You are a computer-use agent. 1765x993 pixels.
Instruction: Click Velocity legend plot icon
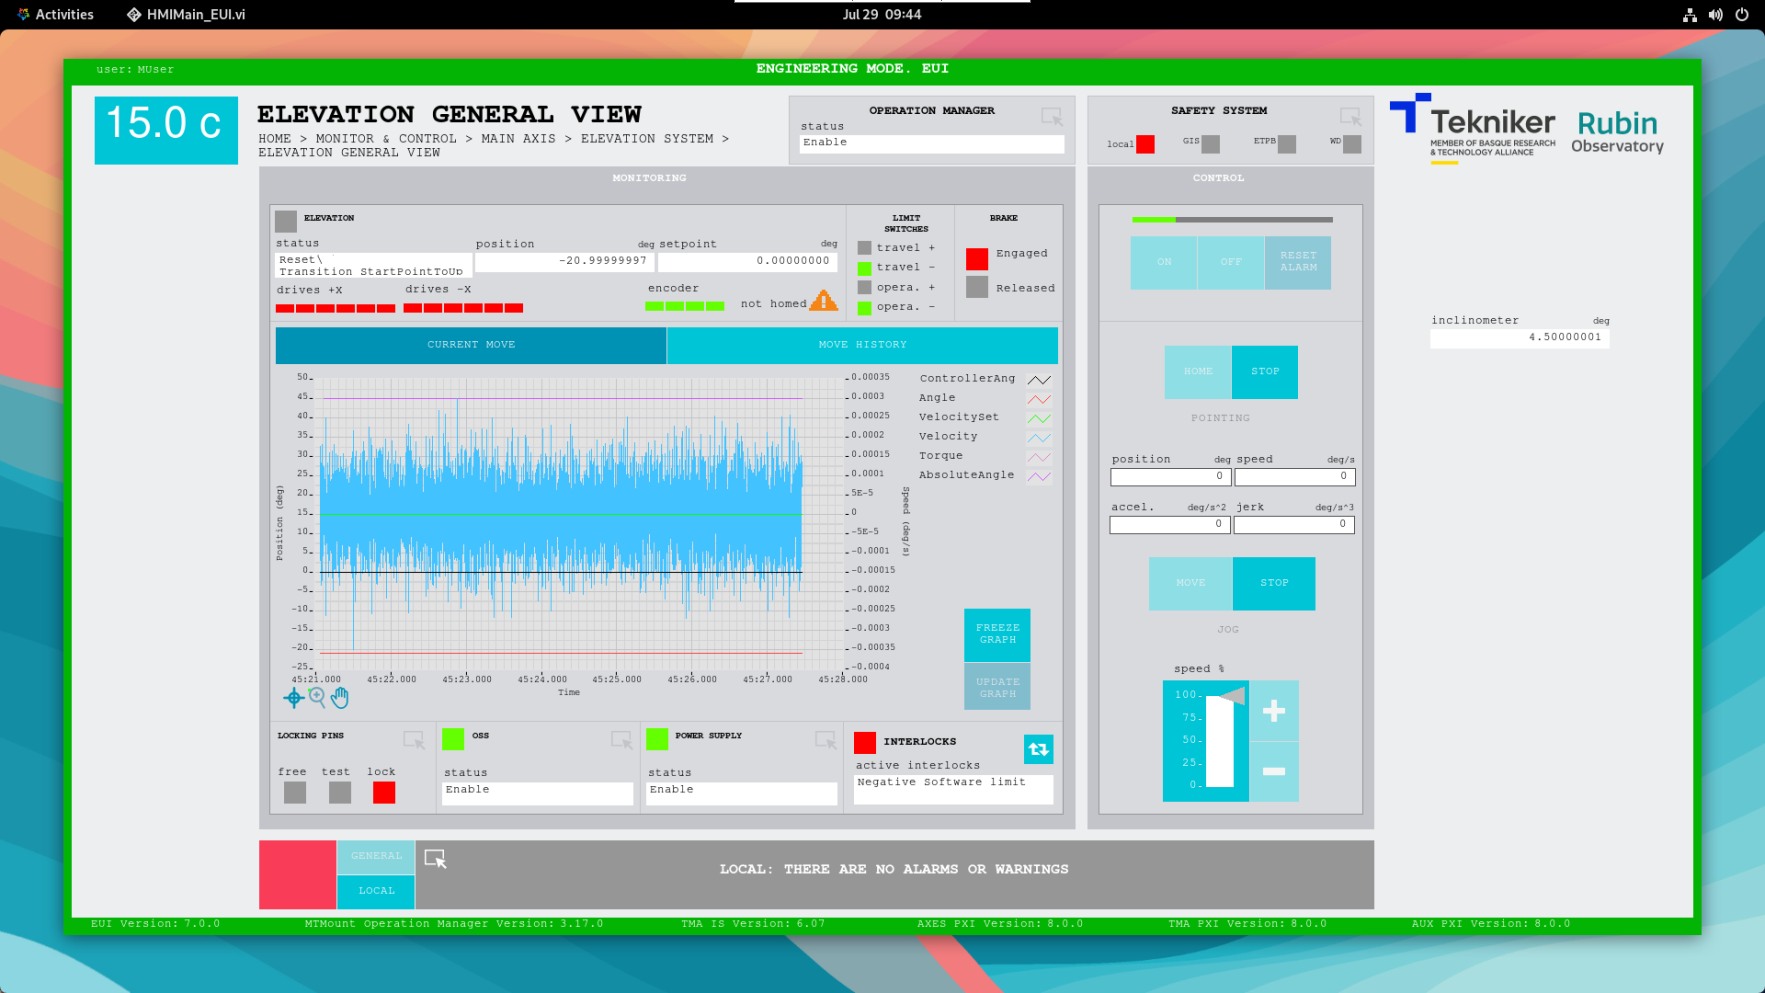click(x=1039, y=438)
